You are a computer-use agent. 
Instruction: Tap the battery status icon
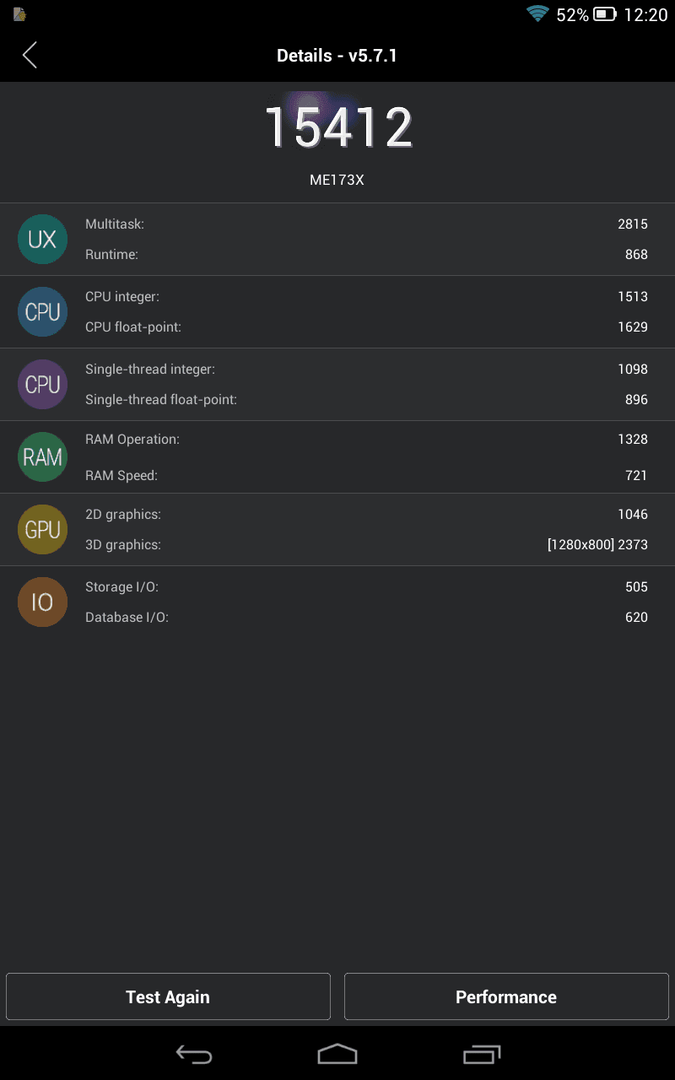(605, 14)
